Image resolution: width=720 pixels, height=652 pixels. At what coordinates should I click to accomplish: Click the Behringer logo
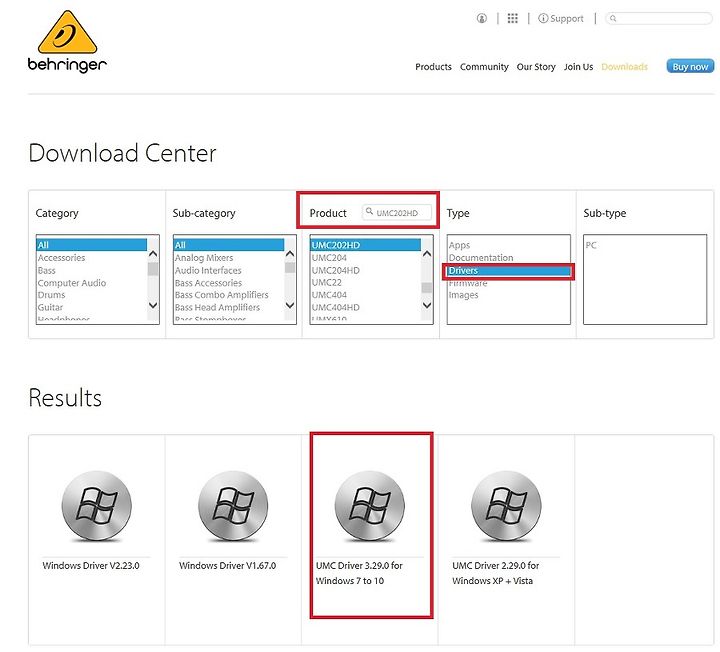point(68,42)
